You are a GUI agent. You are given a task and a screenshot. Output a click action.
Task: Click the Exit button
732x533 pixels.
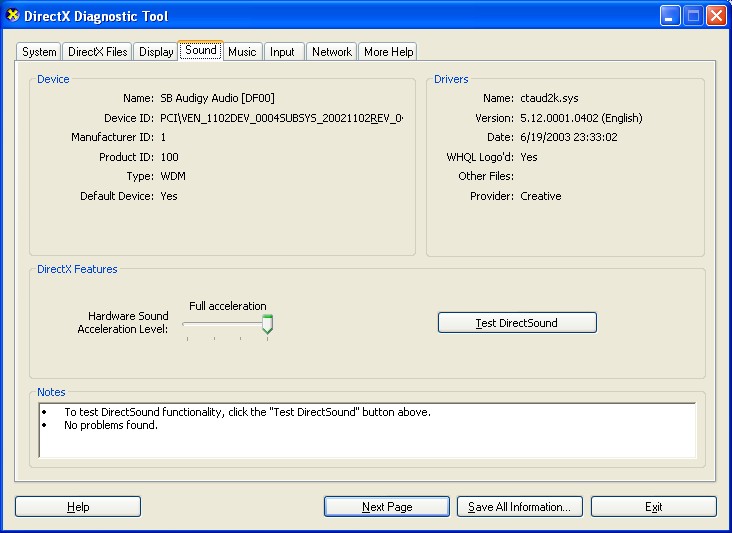pyautogui.click(x=654, y=507)
